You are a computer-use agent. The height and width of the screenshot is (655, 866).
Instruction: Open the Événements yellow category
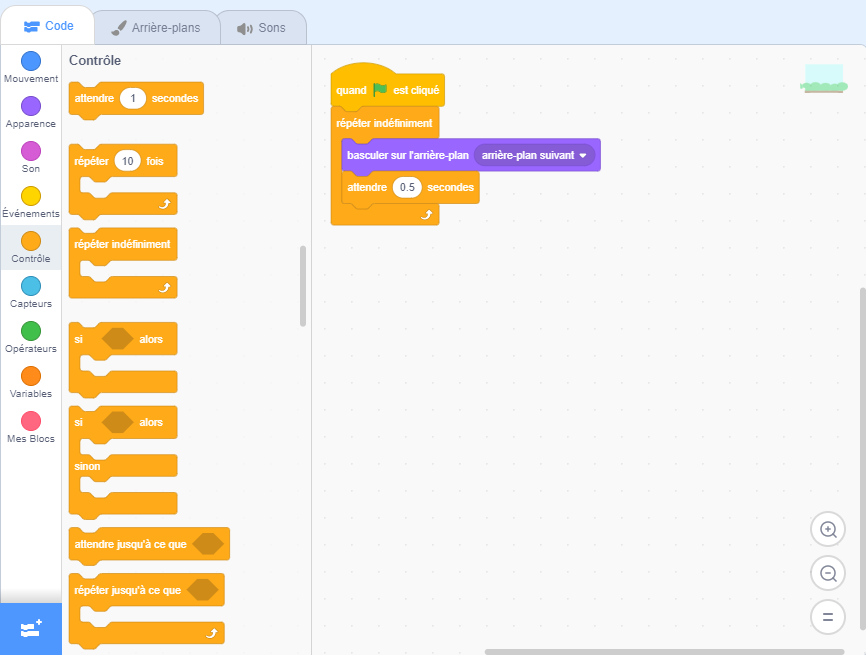tap(31, 196)
